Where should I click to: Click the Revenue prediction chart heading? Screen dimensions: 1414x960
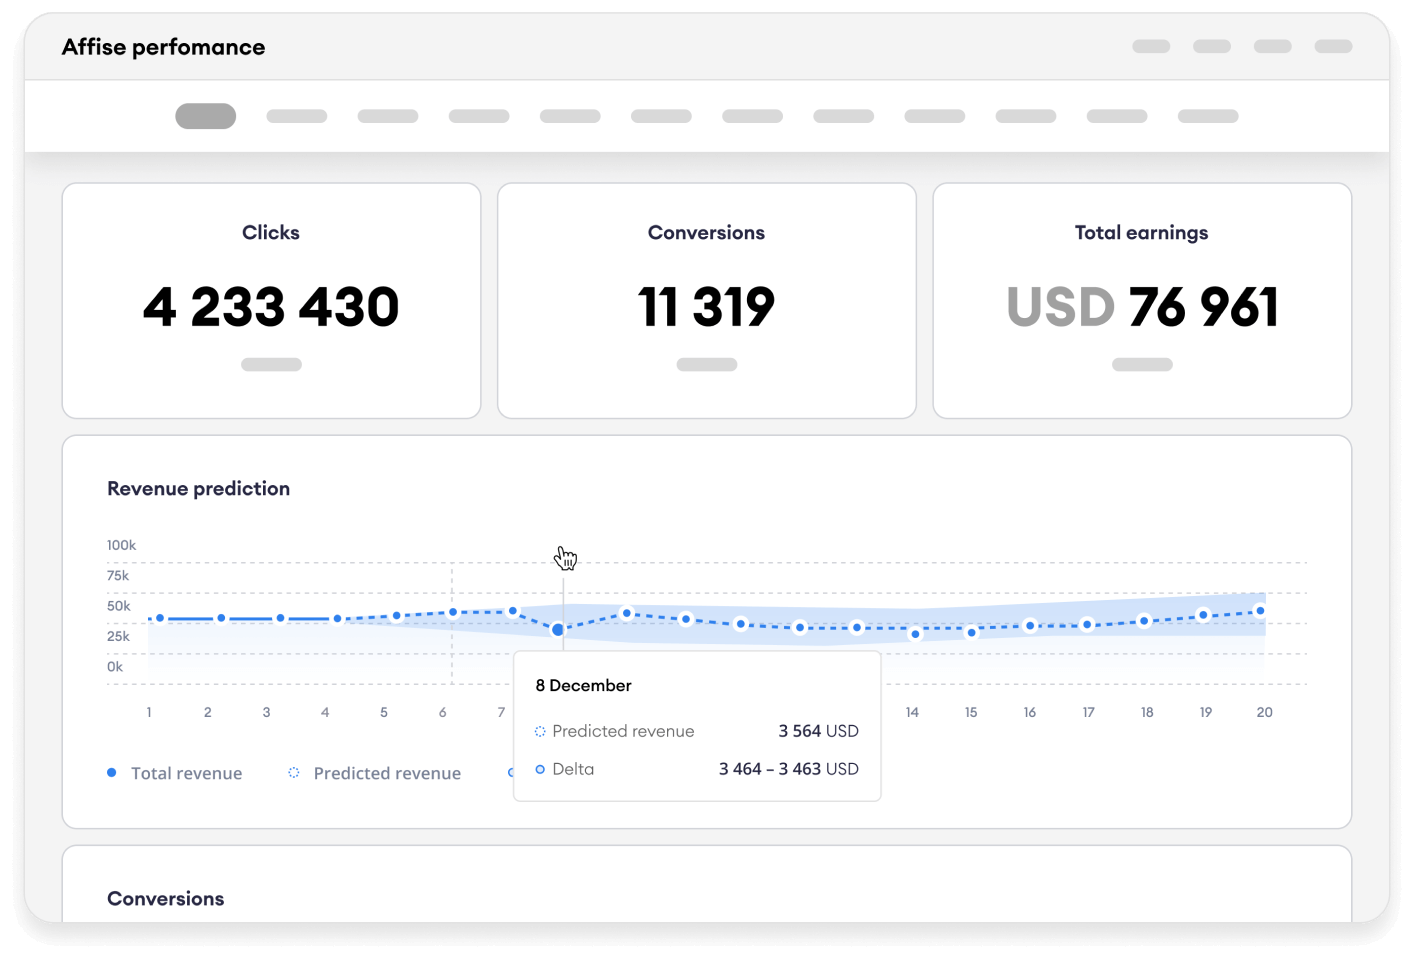(x=198, y=489)
